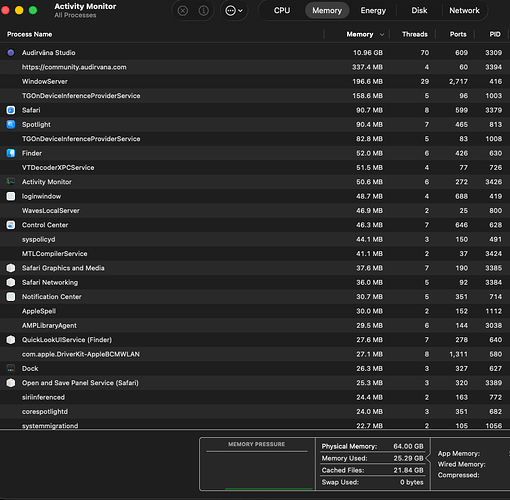Sort by Process Name column header
The height and width of the screenshot is (500, 510).
point(29,34)
